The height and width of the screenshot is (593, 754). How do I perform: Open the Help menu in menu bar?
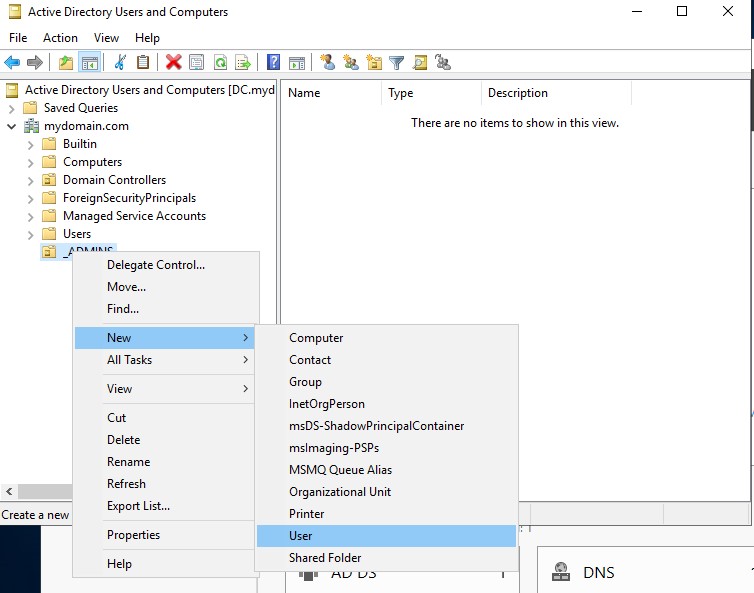pos(147,38)
